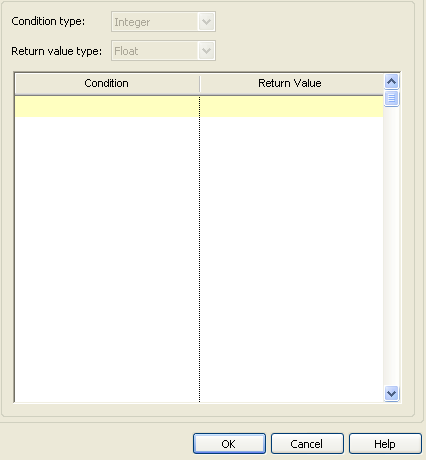426x460 pixels.
Task: Select the Integer combo box field
Action: (x=163, y=22)
